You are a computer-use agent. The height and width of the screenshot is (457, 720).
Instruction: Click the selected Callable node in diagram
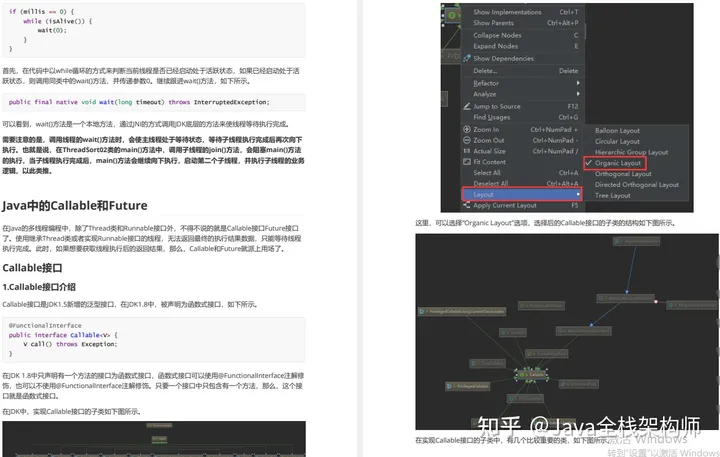531,375
